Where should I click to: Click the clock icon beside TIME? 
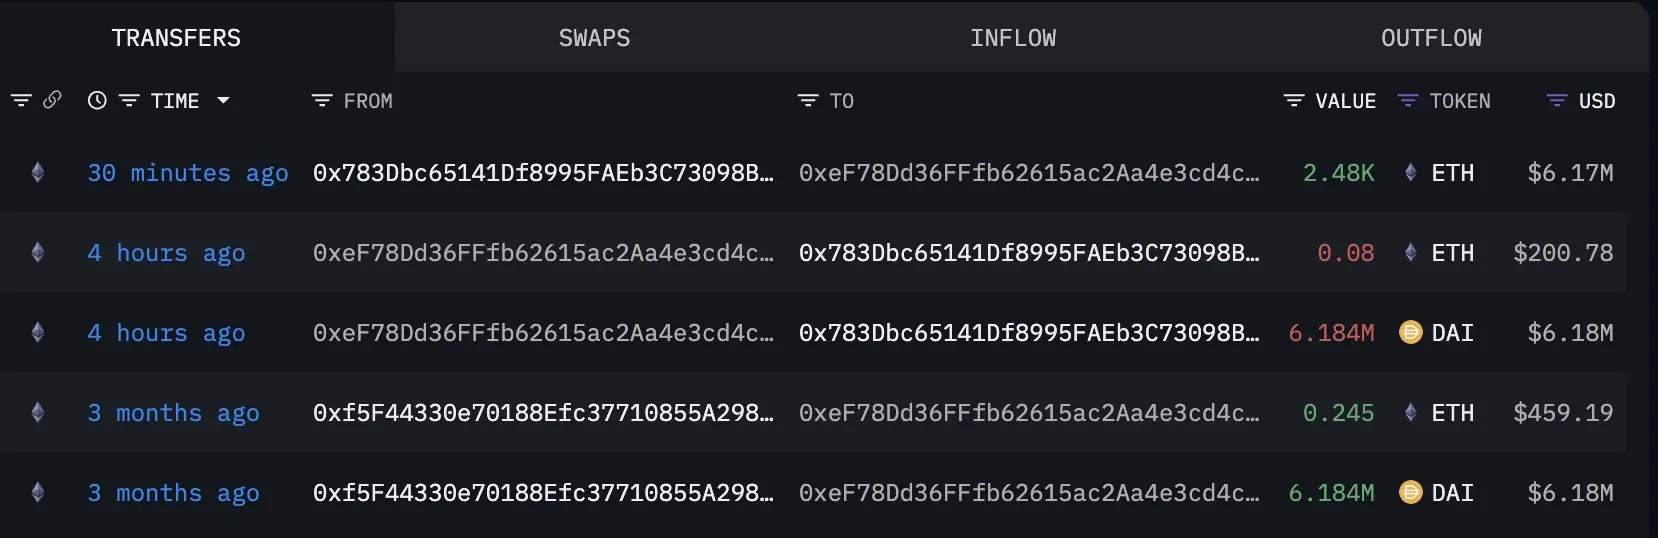click(x=97, y=100)
